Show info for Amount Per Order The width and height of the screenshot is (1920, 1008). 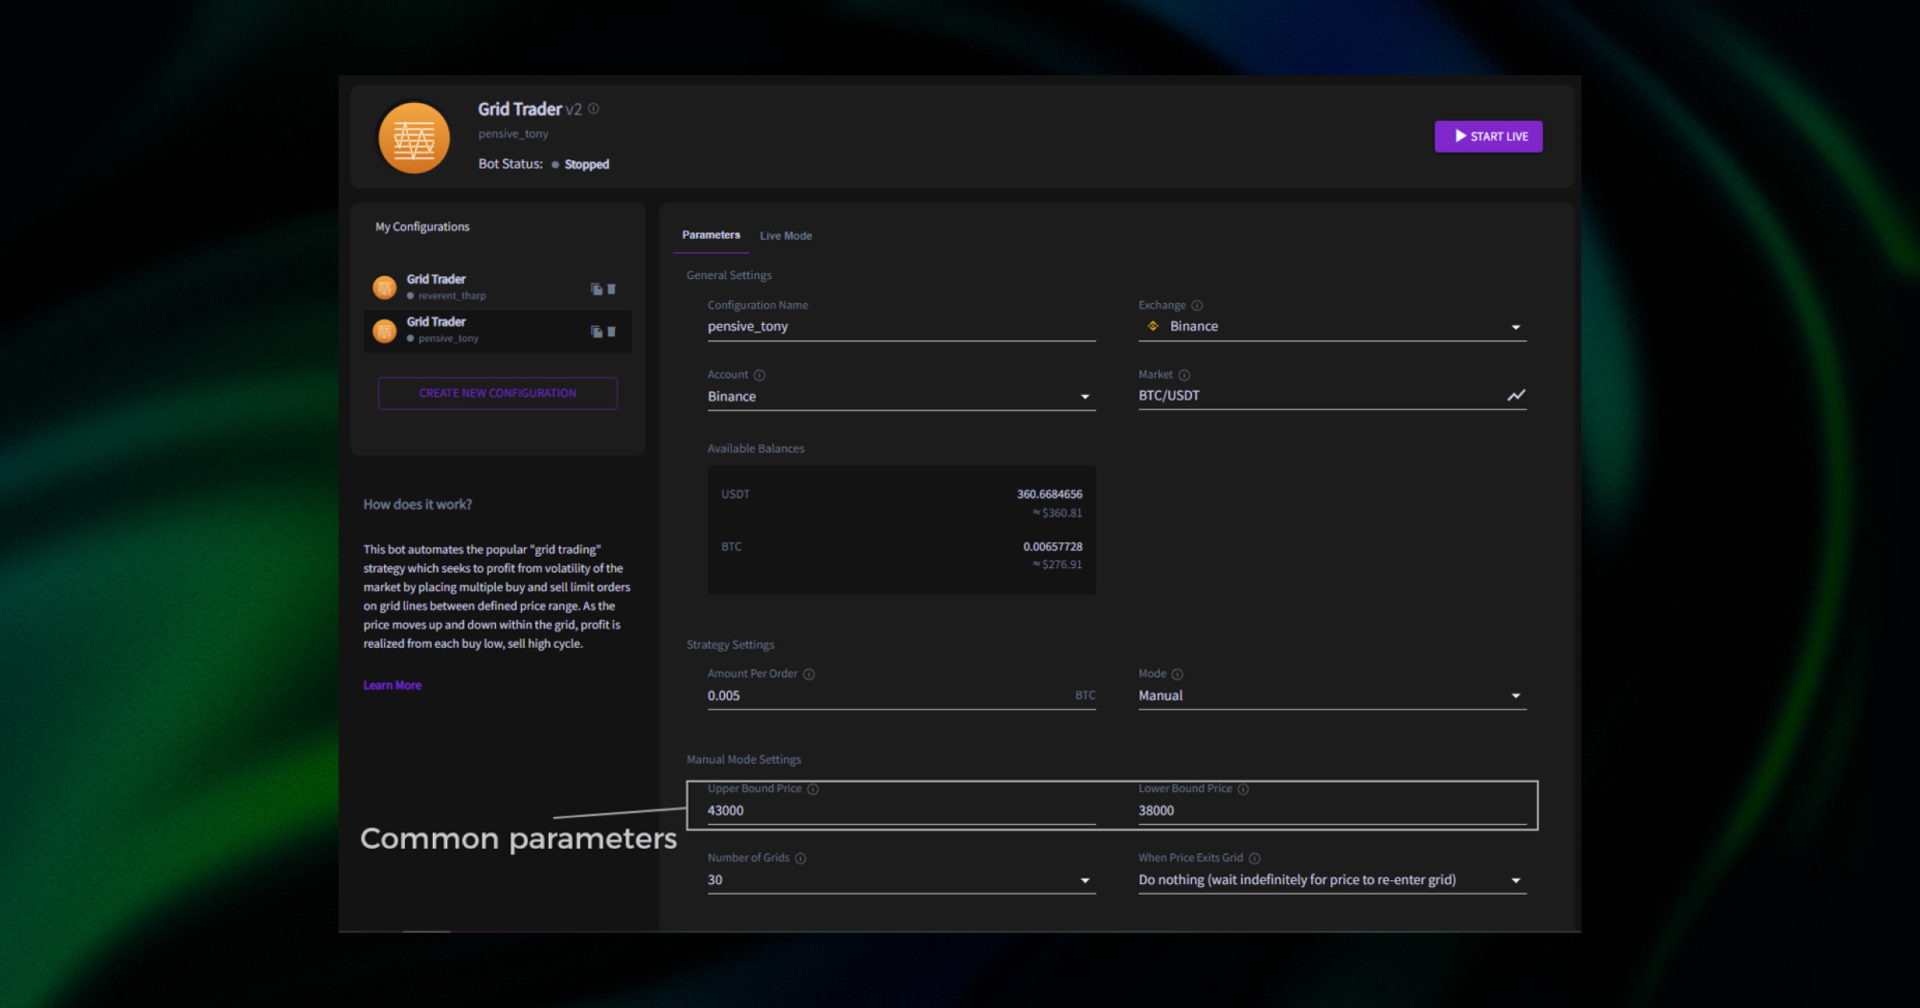tap(809, 674)
